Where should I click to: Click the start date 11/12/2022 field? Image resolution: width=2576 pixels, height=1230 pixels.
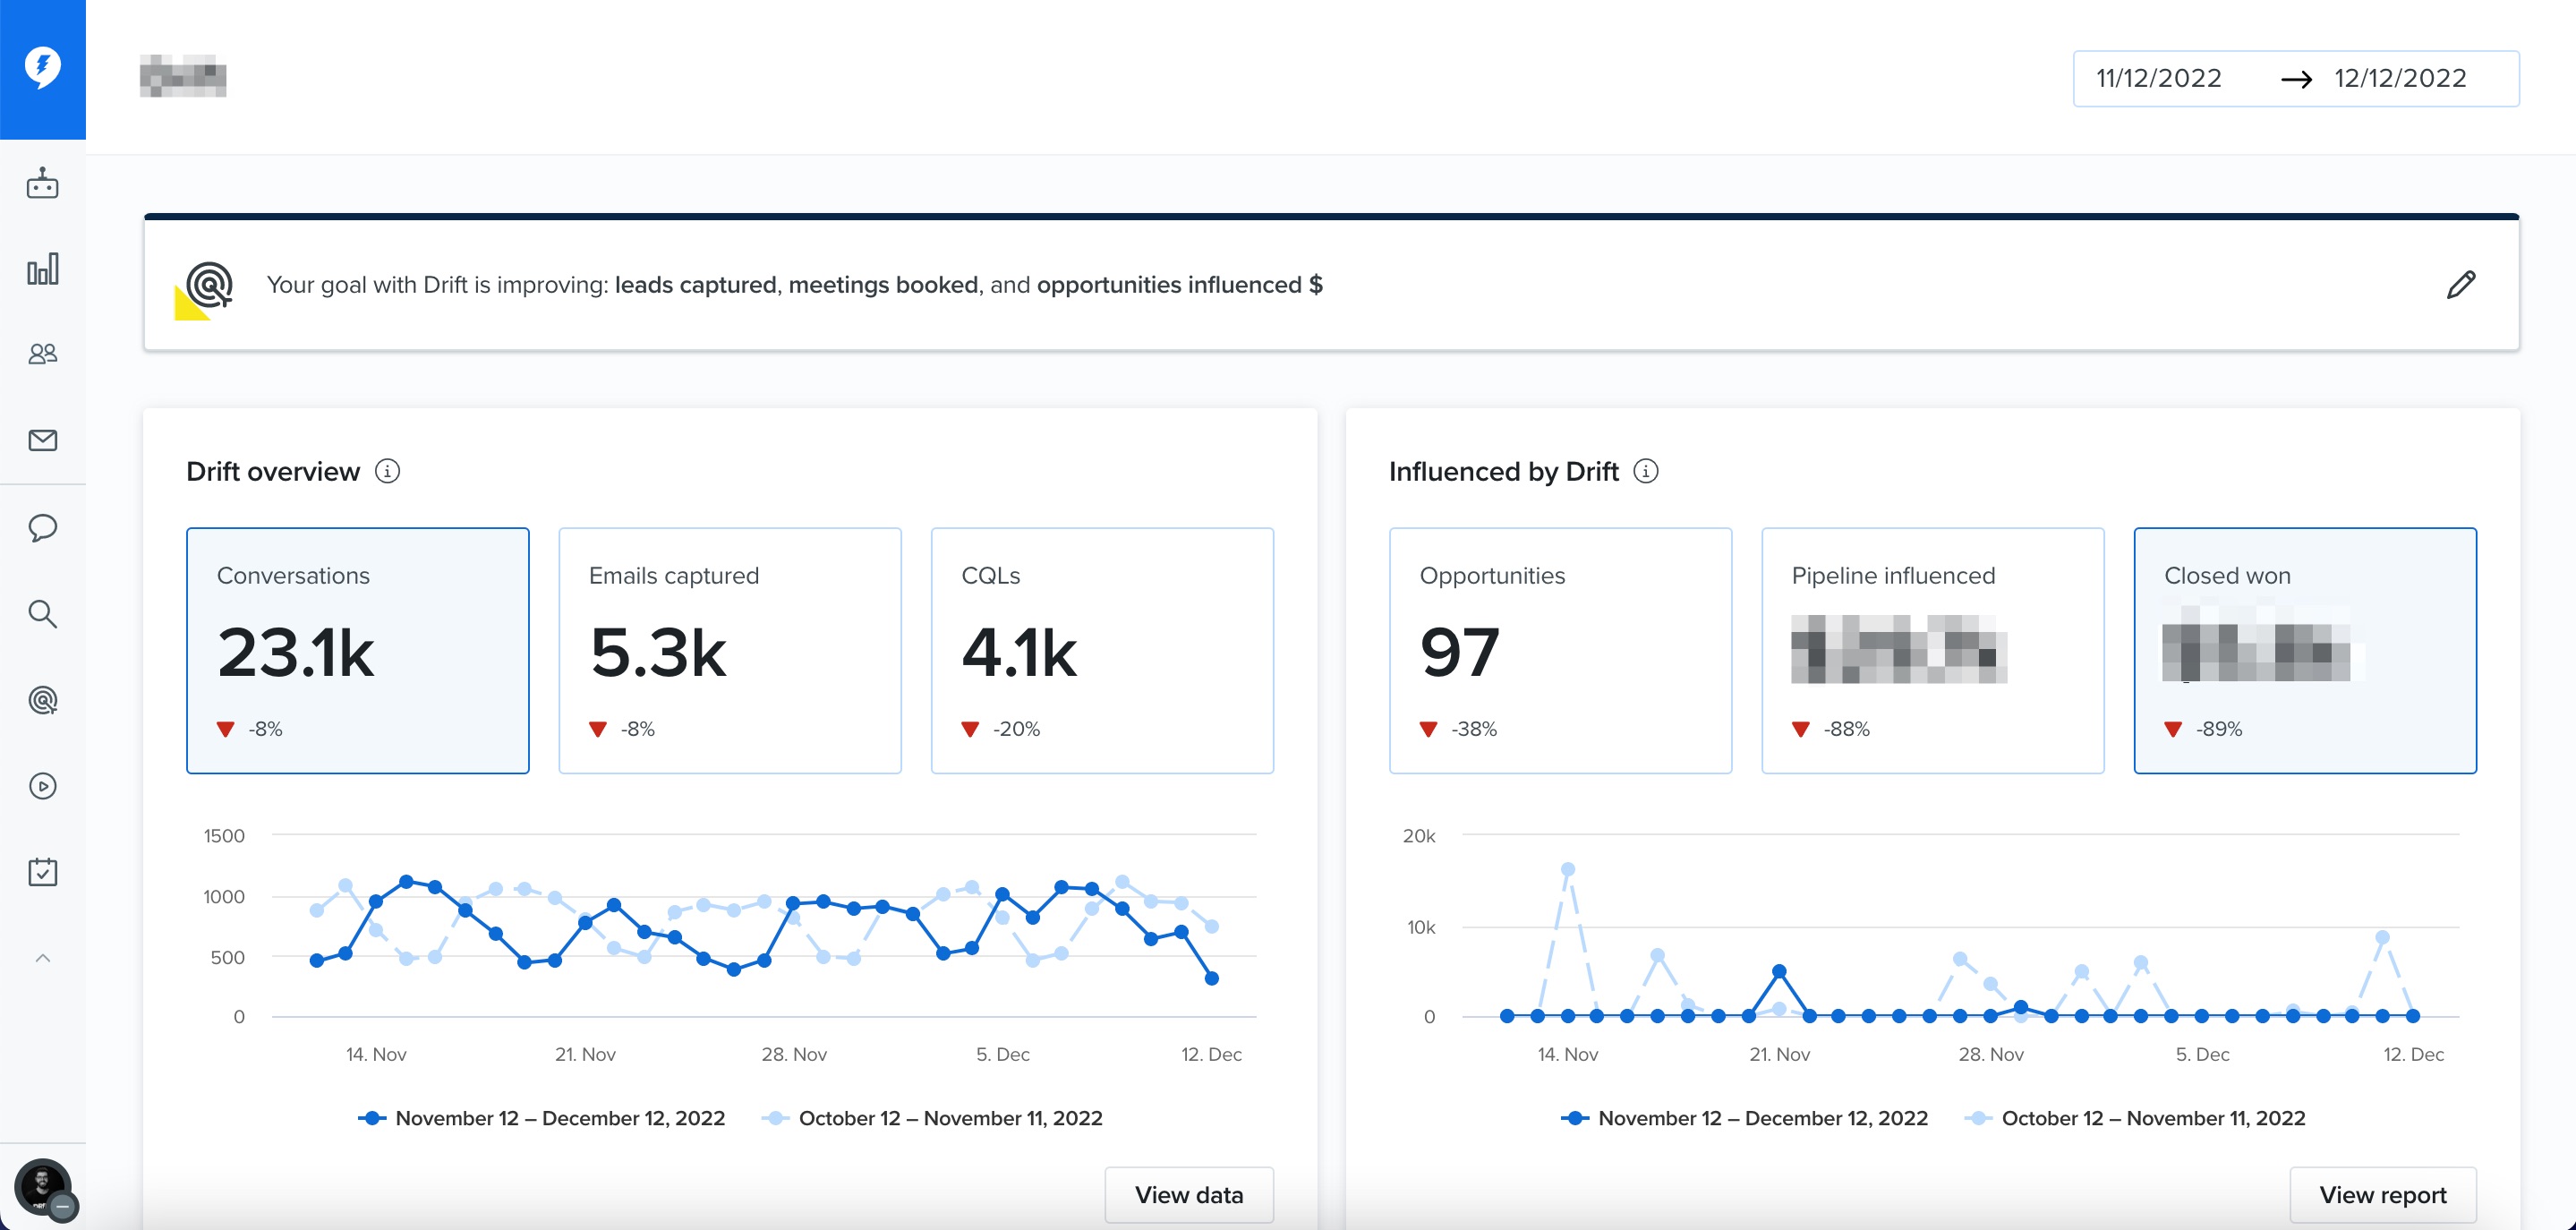[2158, 78]
